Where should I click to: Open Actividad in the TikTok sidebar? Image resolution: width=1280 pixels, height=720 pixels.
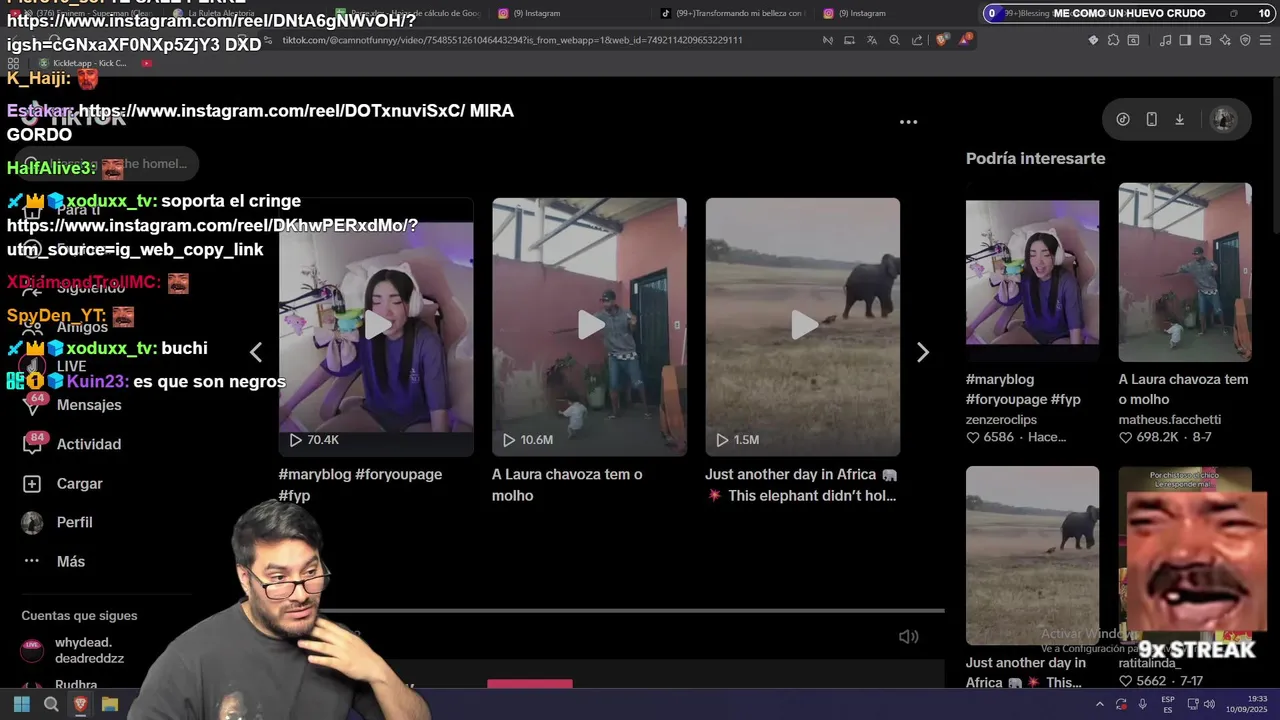tap(89, 444)
